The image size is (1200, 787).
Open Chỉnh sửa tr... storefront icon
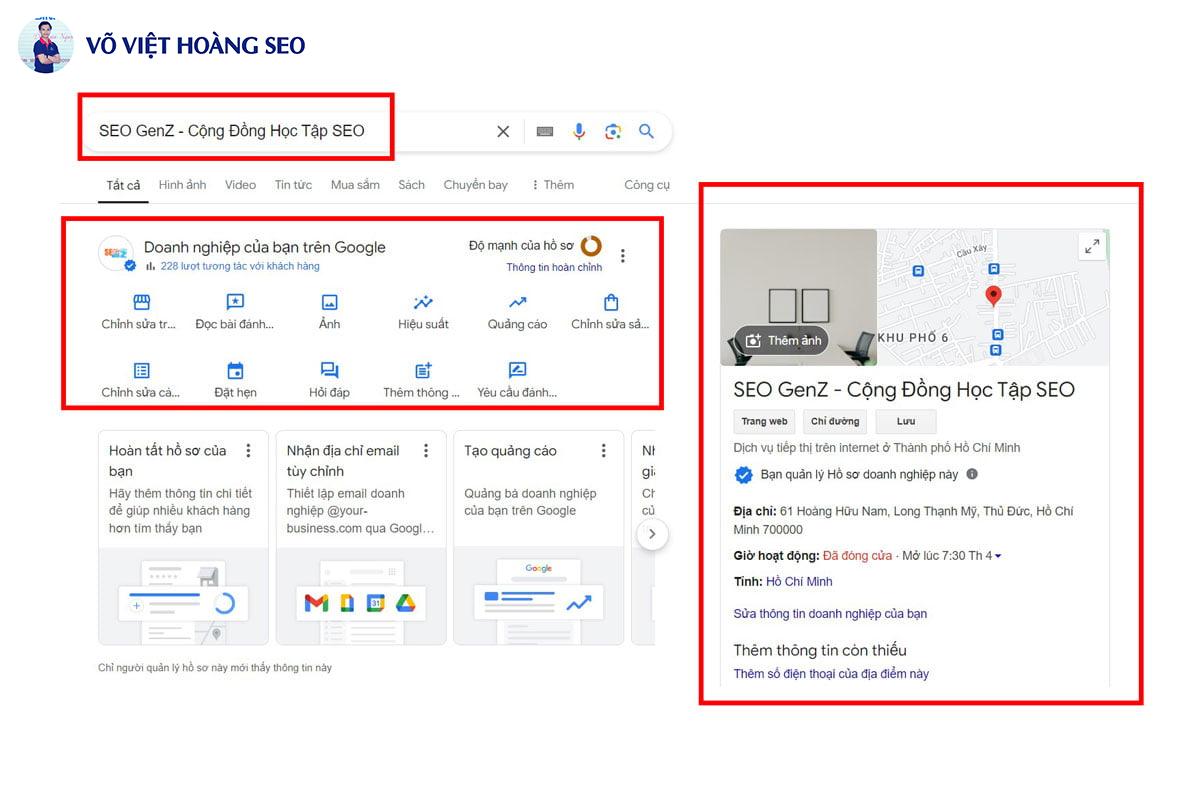tap(141, 302)
